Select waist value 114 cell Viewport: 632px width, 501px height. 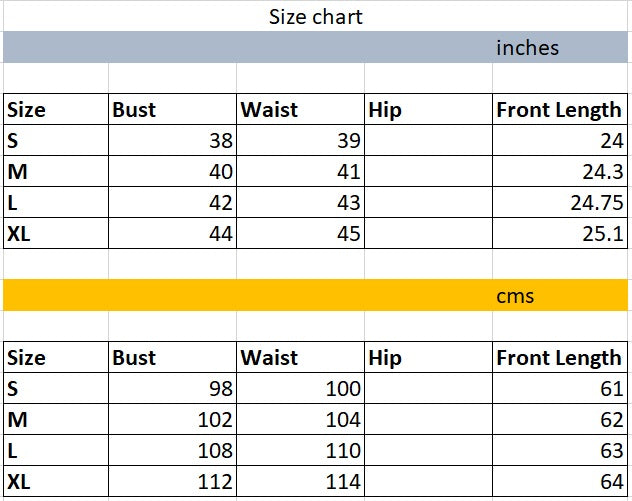pos(300,482)
